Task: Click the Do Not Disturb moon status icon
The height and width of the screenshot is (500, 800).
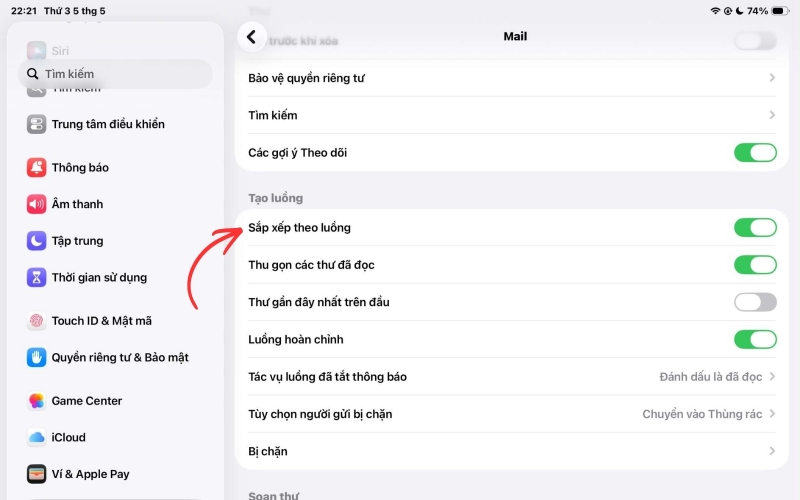Action: coord(739,11)
